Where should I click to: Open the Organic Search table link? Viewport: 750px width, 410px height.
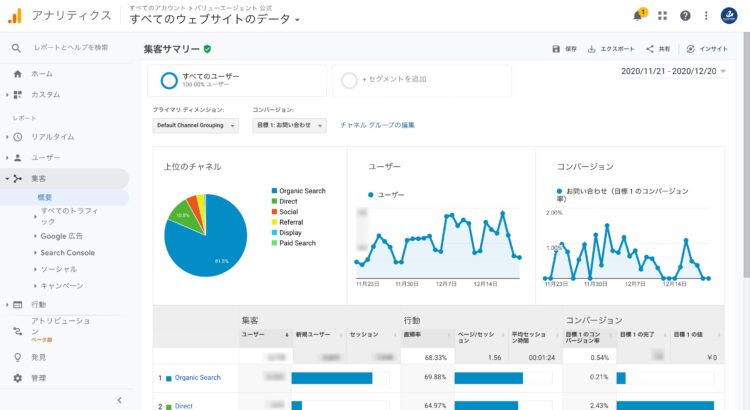point(198,377)
